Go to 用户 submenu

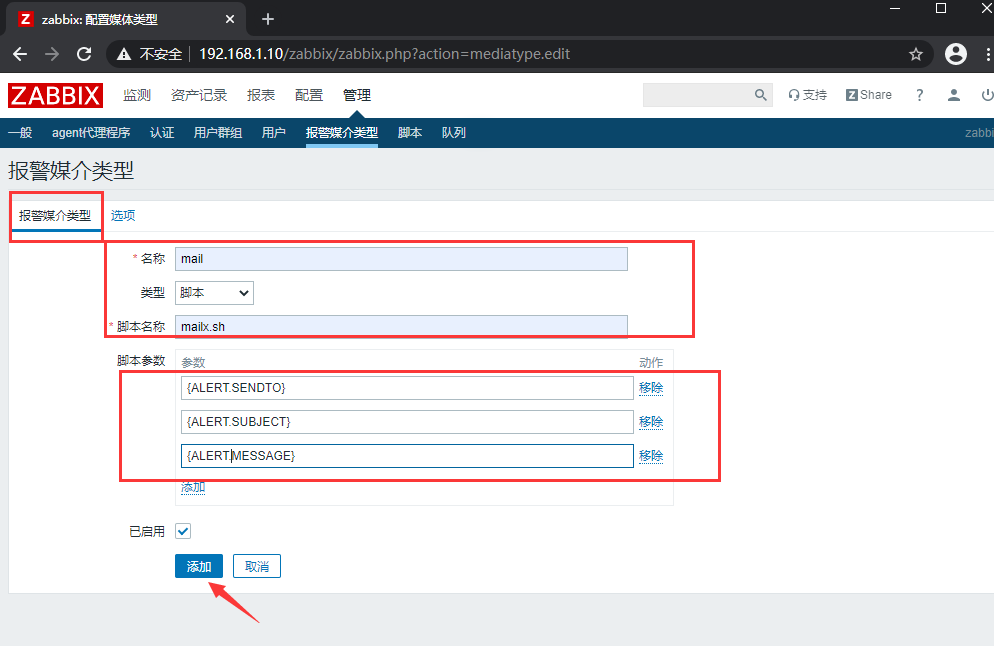tap(273, 132)
